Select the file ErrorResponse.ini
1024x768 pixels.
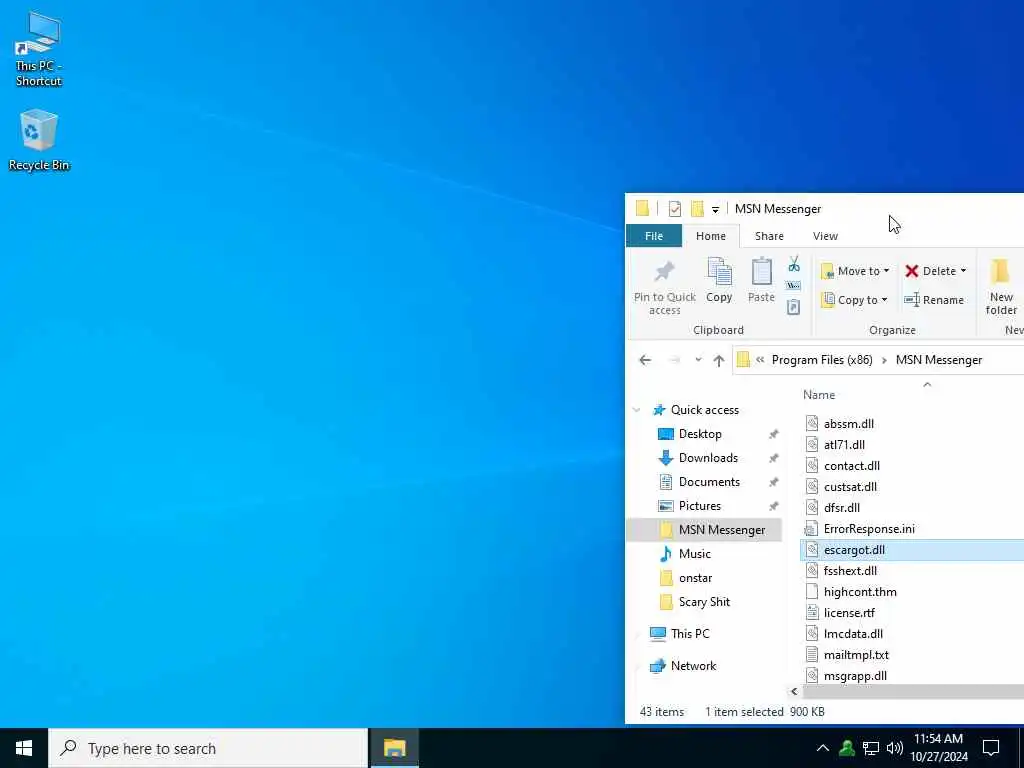point(869,528)
